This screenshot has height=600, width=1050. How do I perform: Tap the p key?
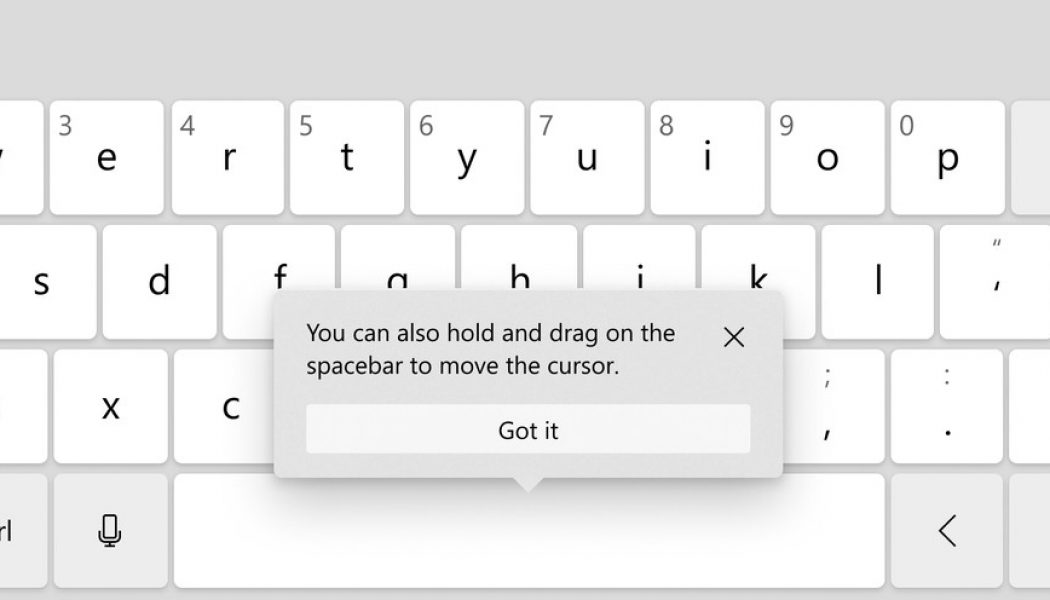click(x=947, y=158)
